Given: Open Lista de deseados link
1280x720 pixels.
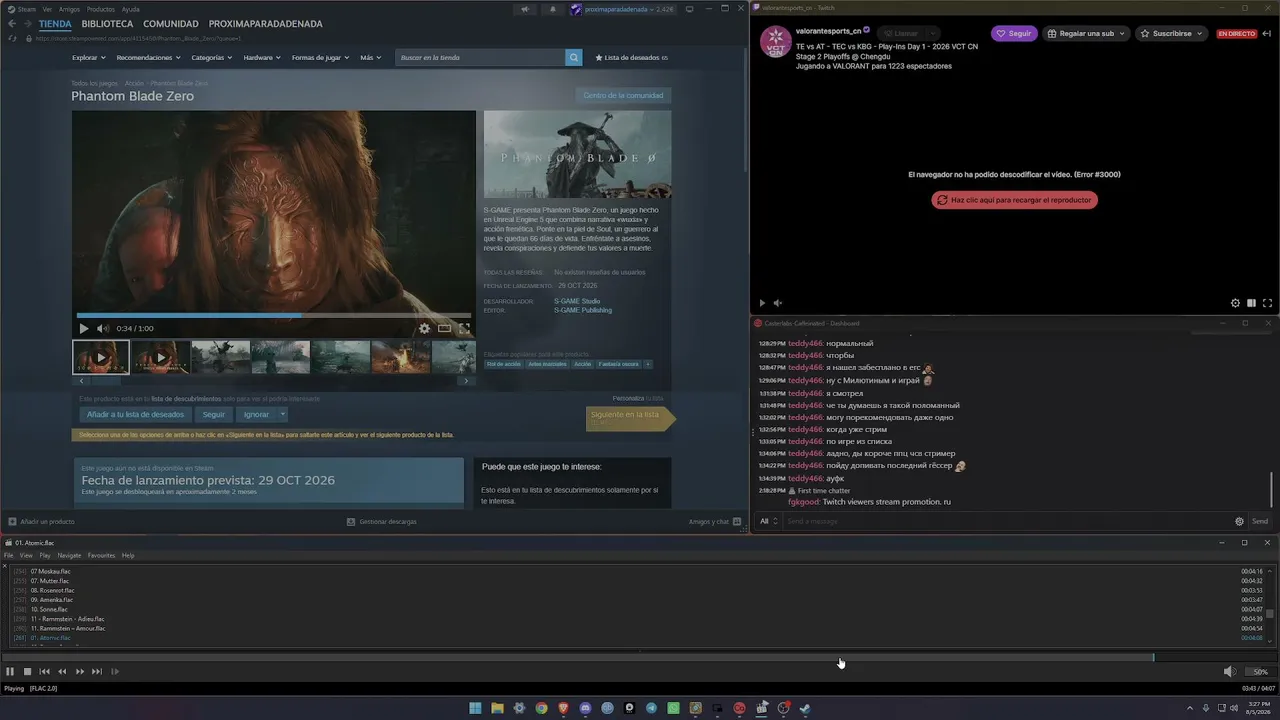Looking at the screenshot, I should 632,58.
